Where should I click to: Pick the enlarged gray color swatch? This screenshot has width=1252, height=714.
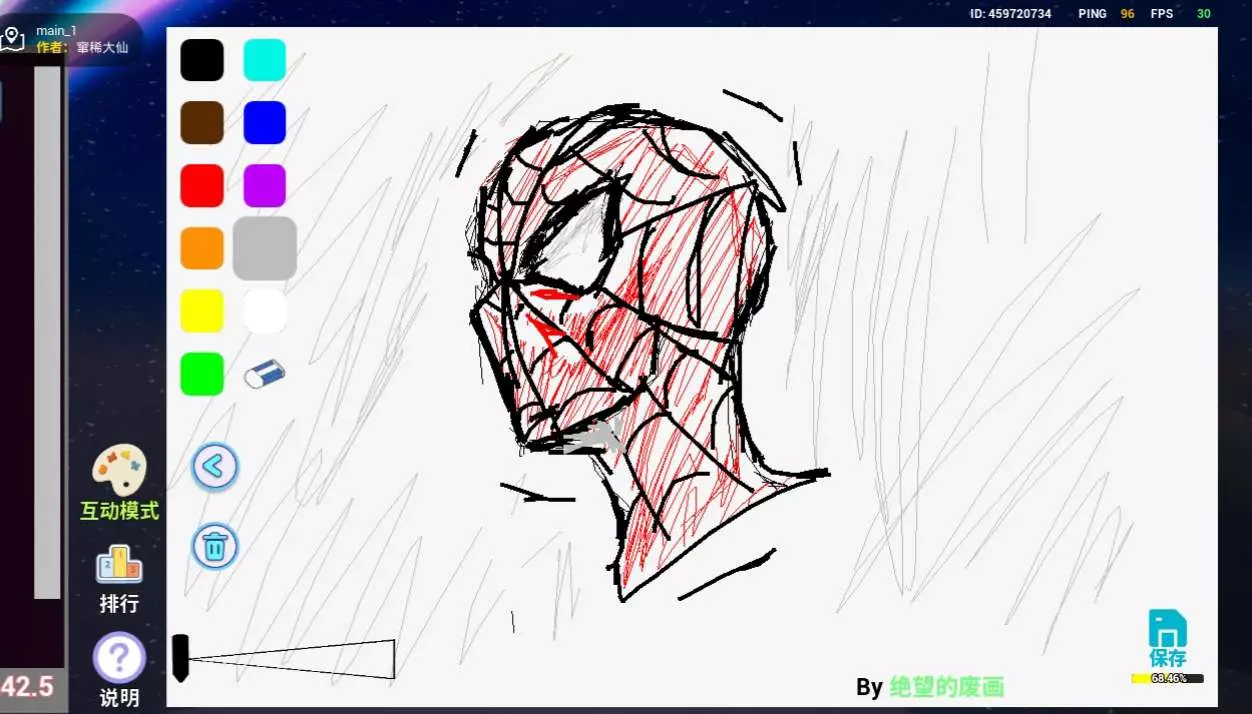tap(265, 248)
